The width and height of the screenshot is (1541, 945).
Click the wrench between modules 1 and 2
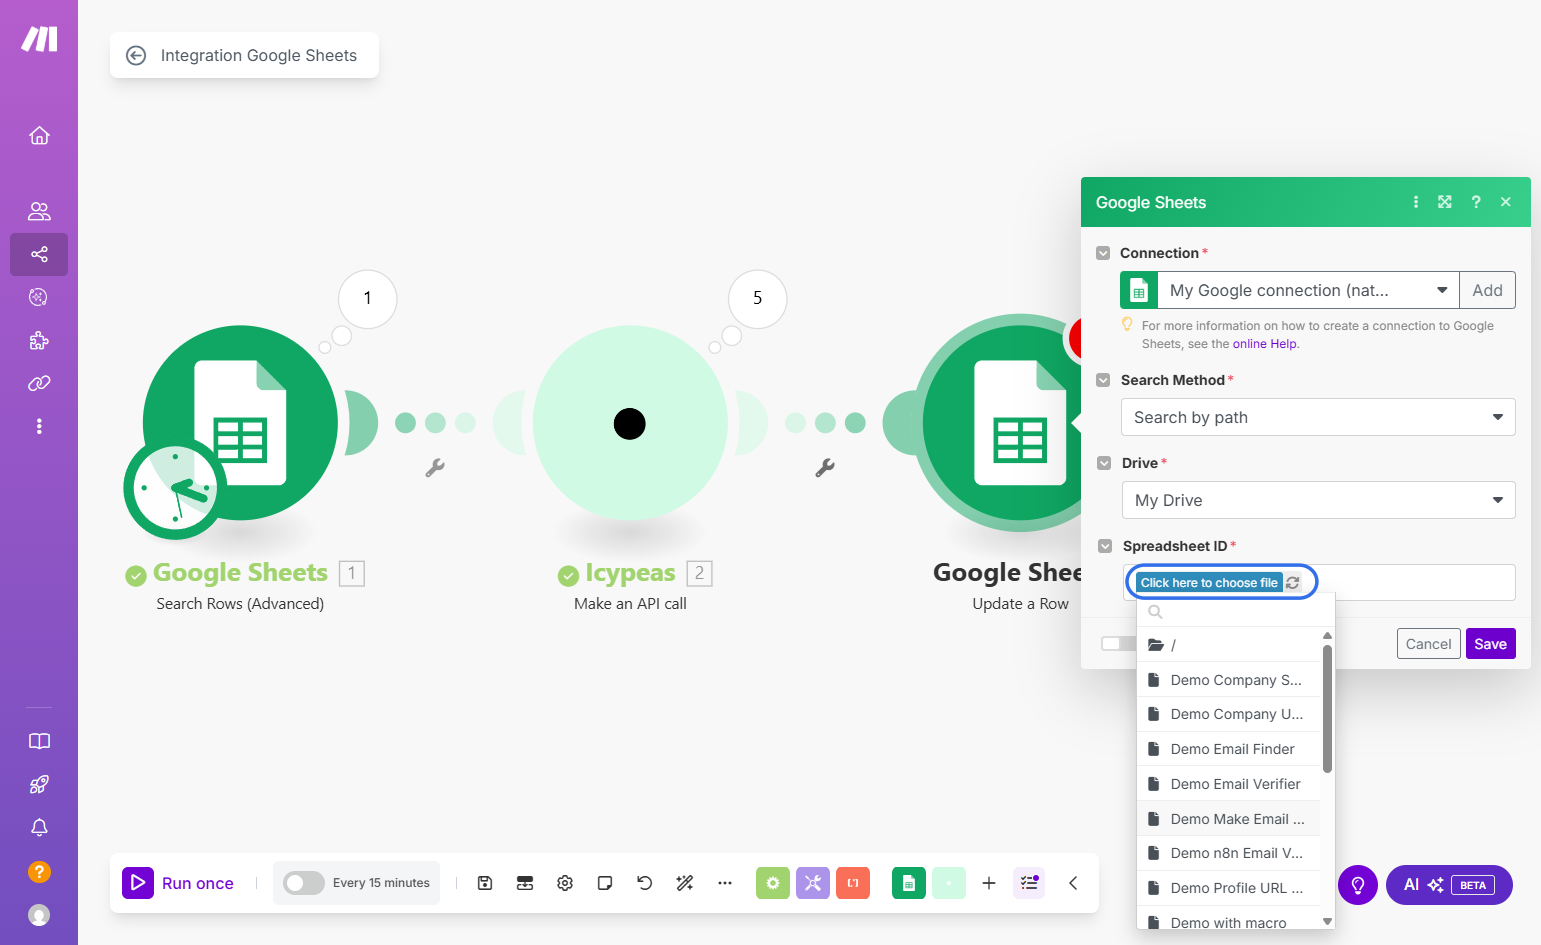(435, 467)
